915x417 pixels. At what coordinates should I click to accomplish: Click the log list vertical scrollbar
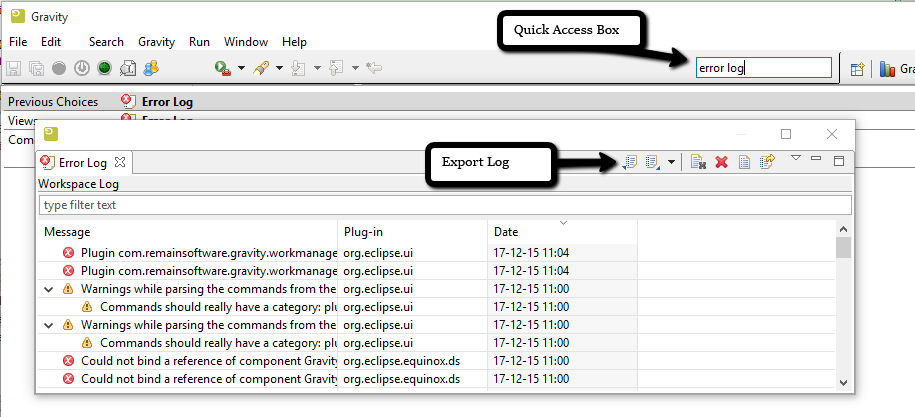click(x=844, y=310)
